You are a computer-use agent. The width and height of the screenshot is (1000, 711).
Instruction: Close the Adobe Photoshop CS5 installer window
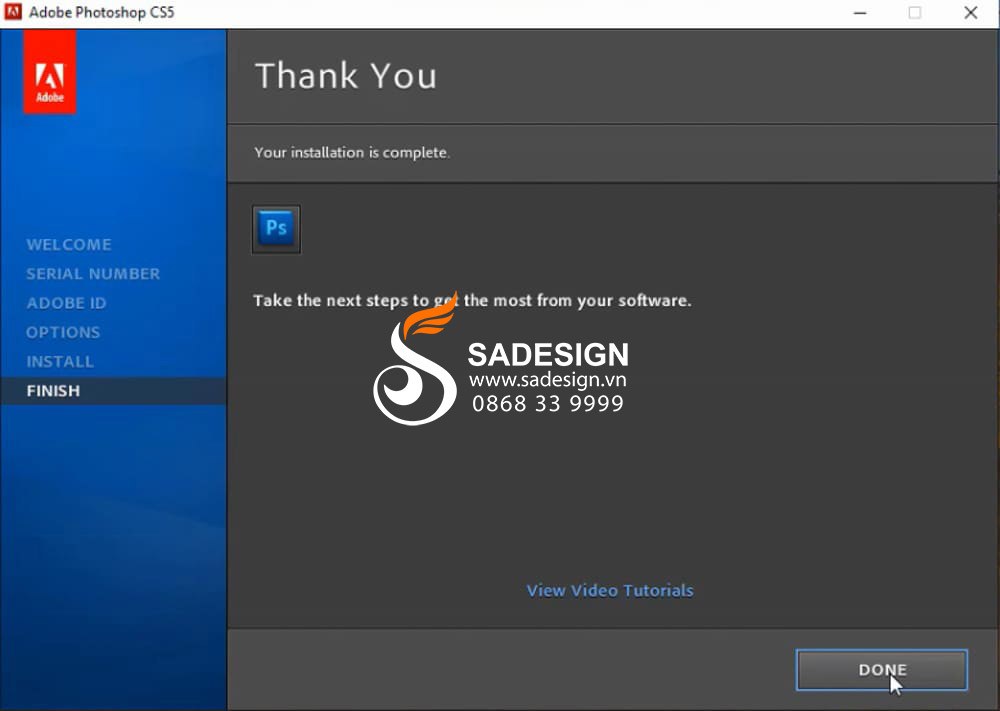click(x=971, y=13)
